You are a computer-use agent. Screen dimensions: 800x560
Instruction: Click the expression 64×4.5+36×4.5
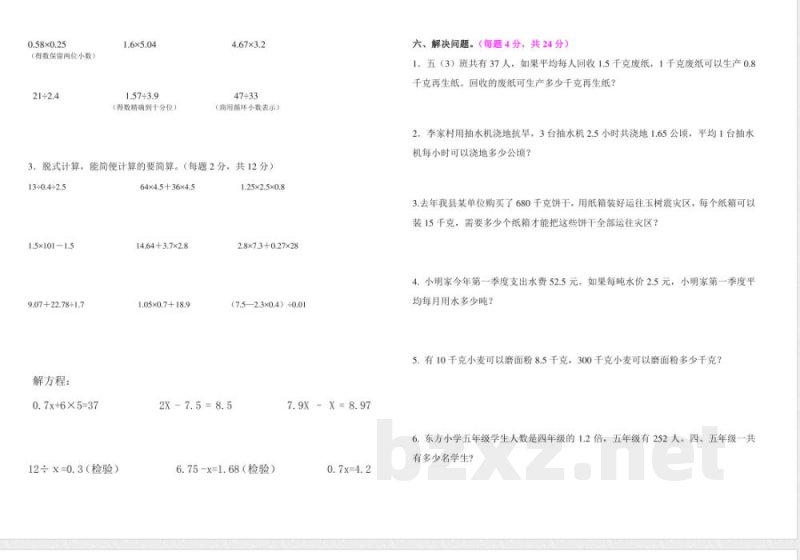pyautogui.click(x=167, y=187)
